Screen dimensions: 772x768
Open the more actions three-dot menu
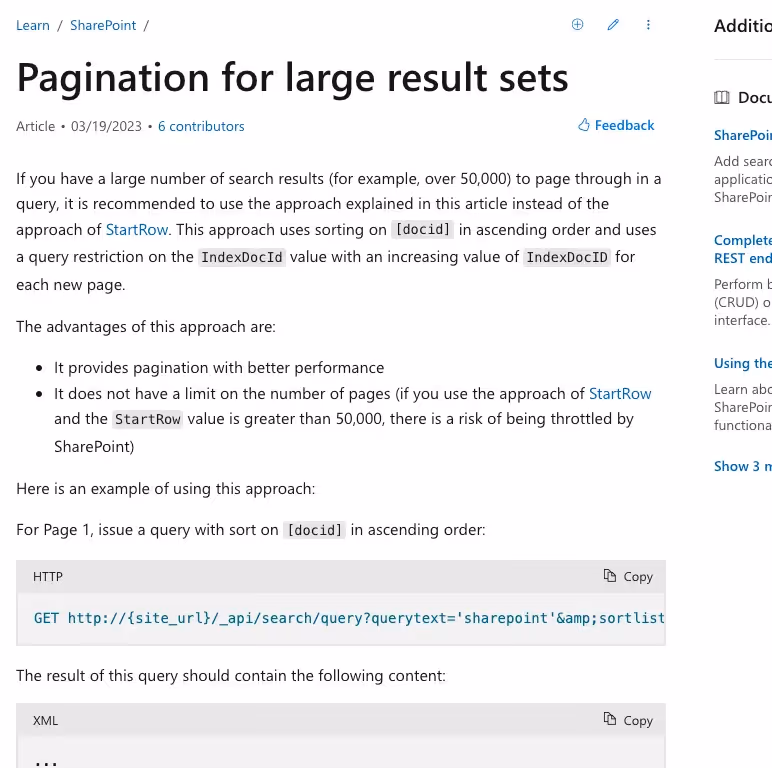(648, 25)
